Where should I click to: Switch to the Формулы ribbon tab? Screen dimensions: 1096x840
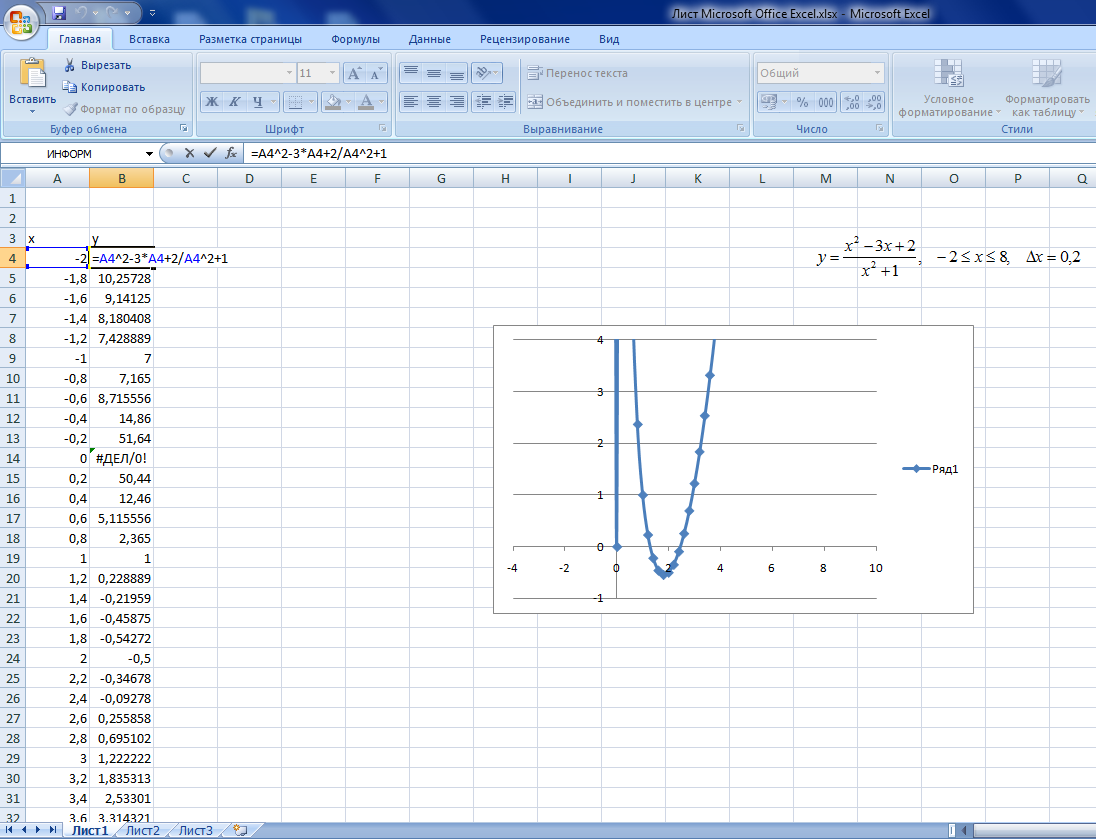355,39
